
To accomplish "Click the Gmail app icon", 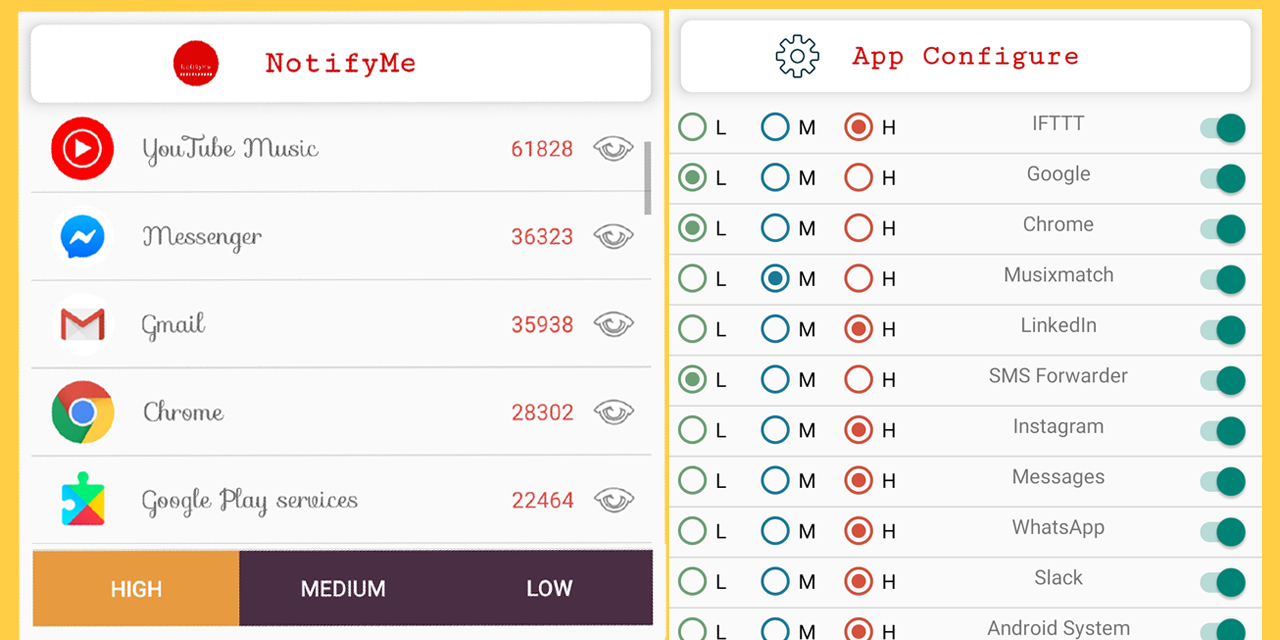I will click(x=82, y=325).
